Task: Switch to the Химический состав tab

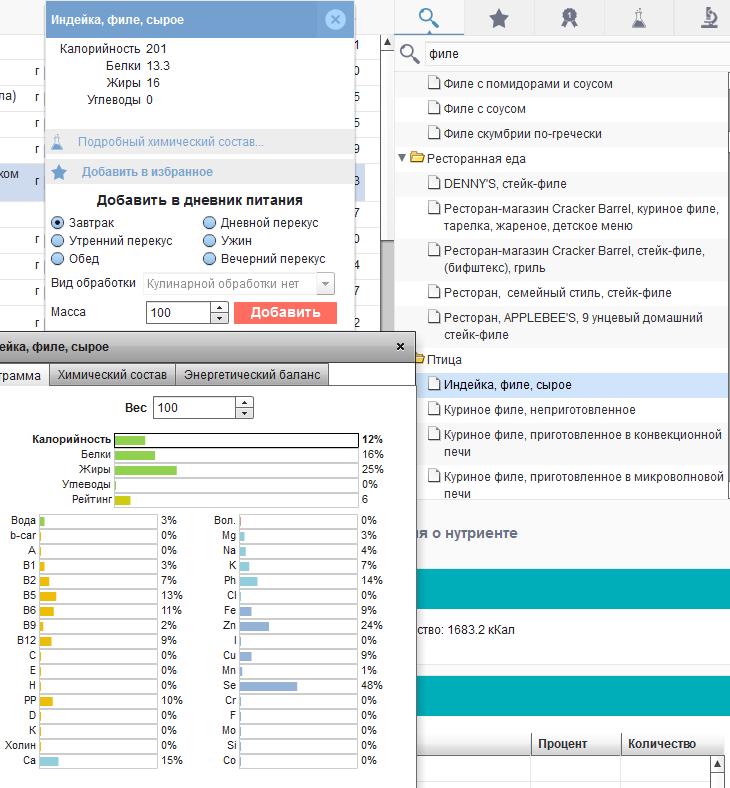Action: click(112, 375)
